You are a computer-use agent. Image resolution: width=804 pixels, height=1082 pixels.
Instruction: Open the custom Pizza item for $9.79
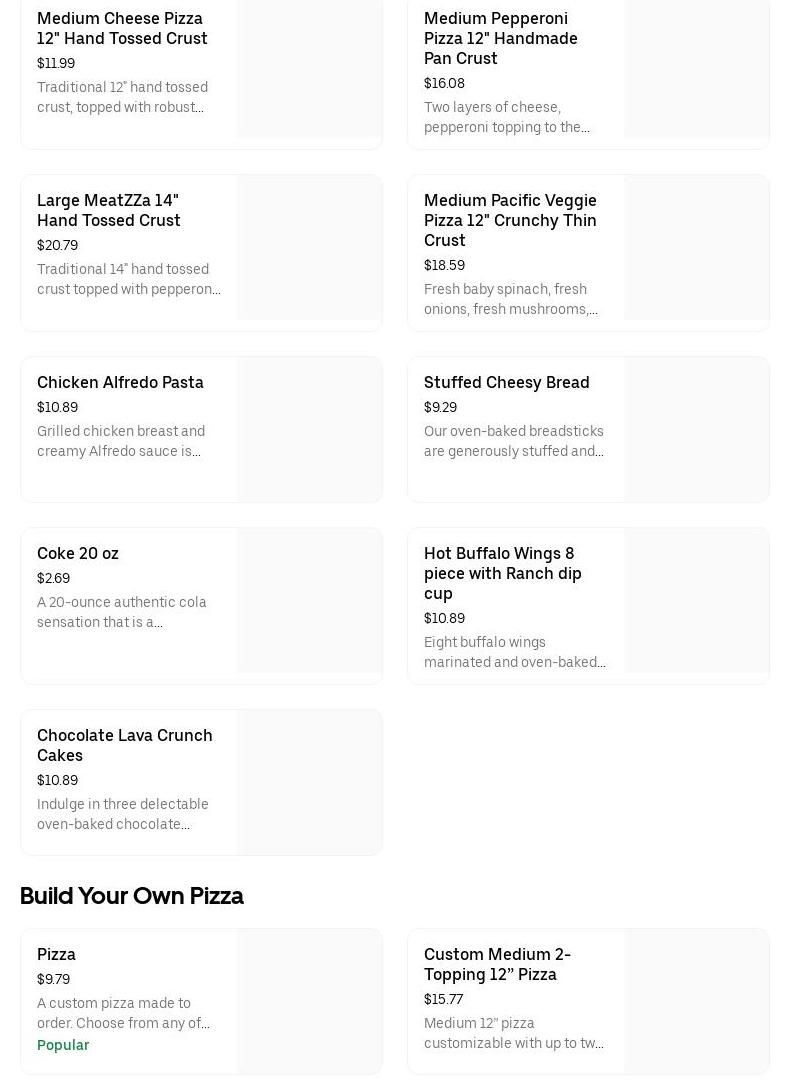57,954
